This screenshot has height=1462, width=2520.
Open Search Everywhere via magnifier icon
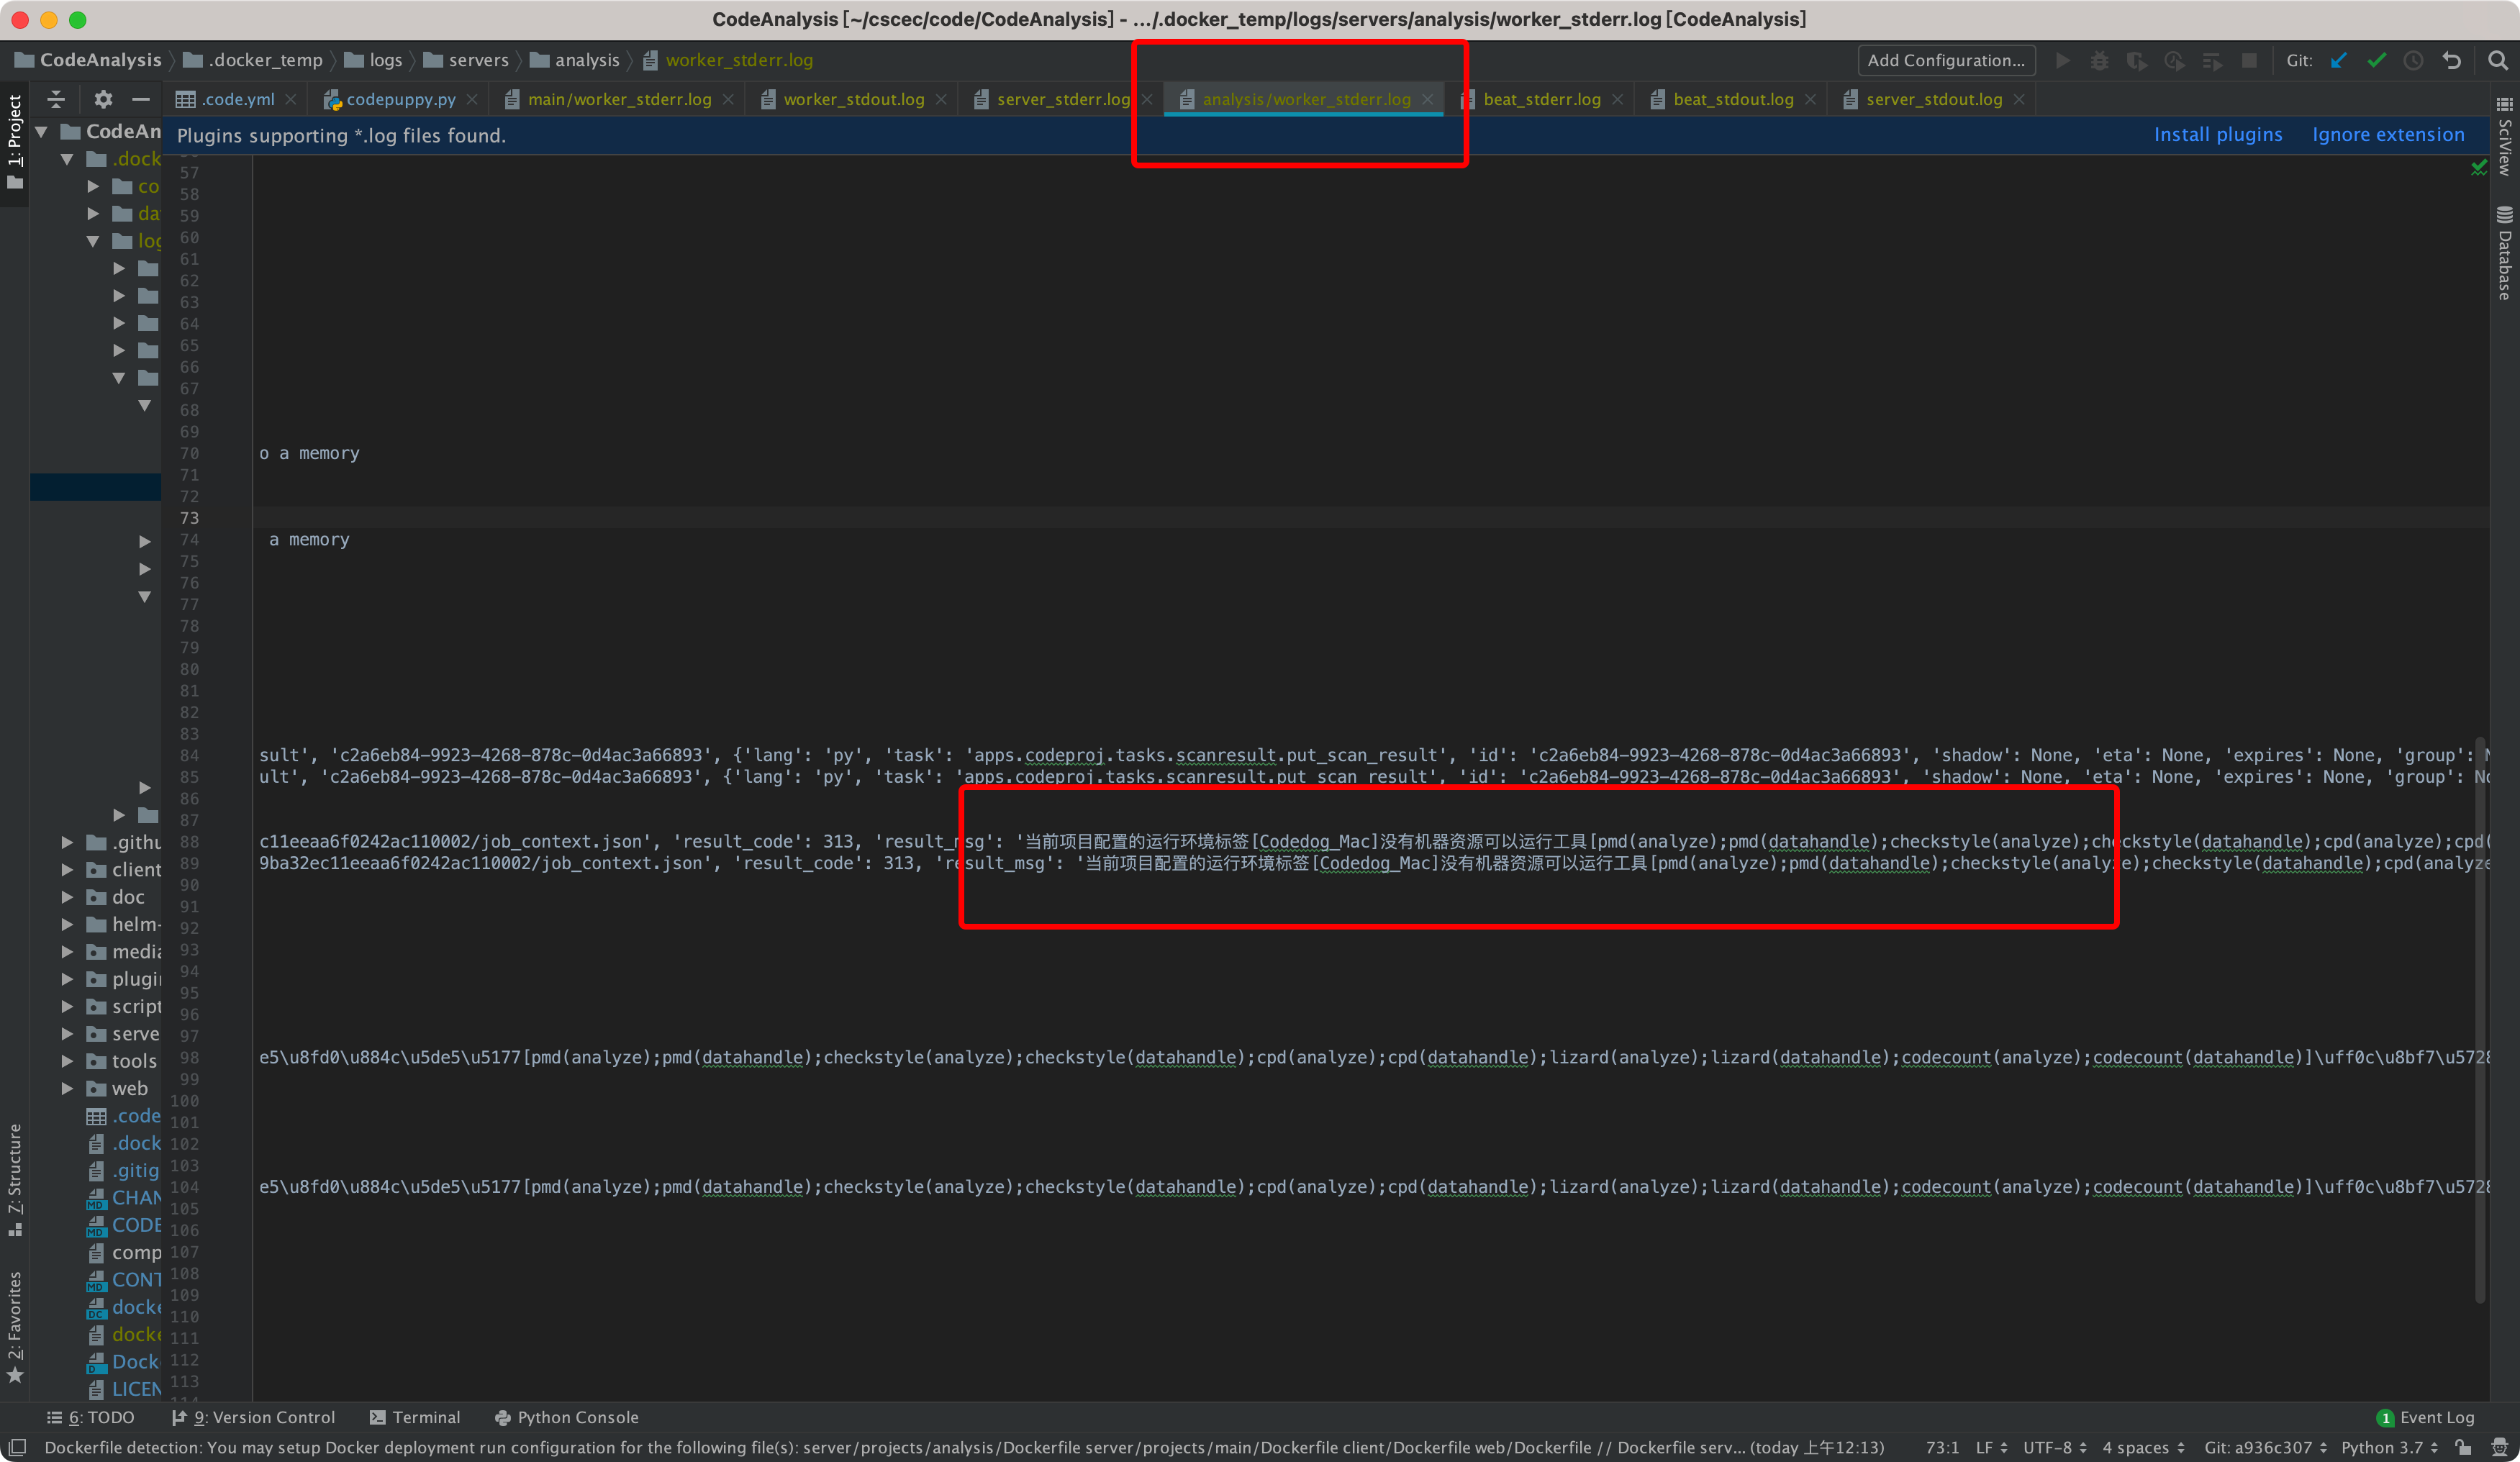(x=2496, y=60)
